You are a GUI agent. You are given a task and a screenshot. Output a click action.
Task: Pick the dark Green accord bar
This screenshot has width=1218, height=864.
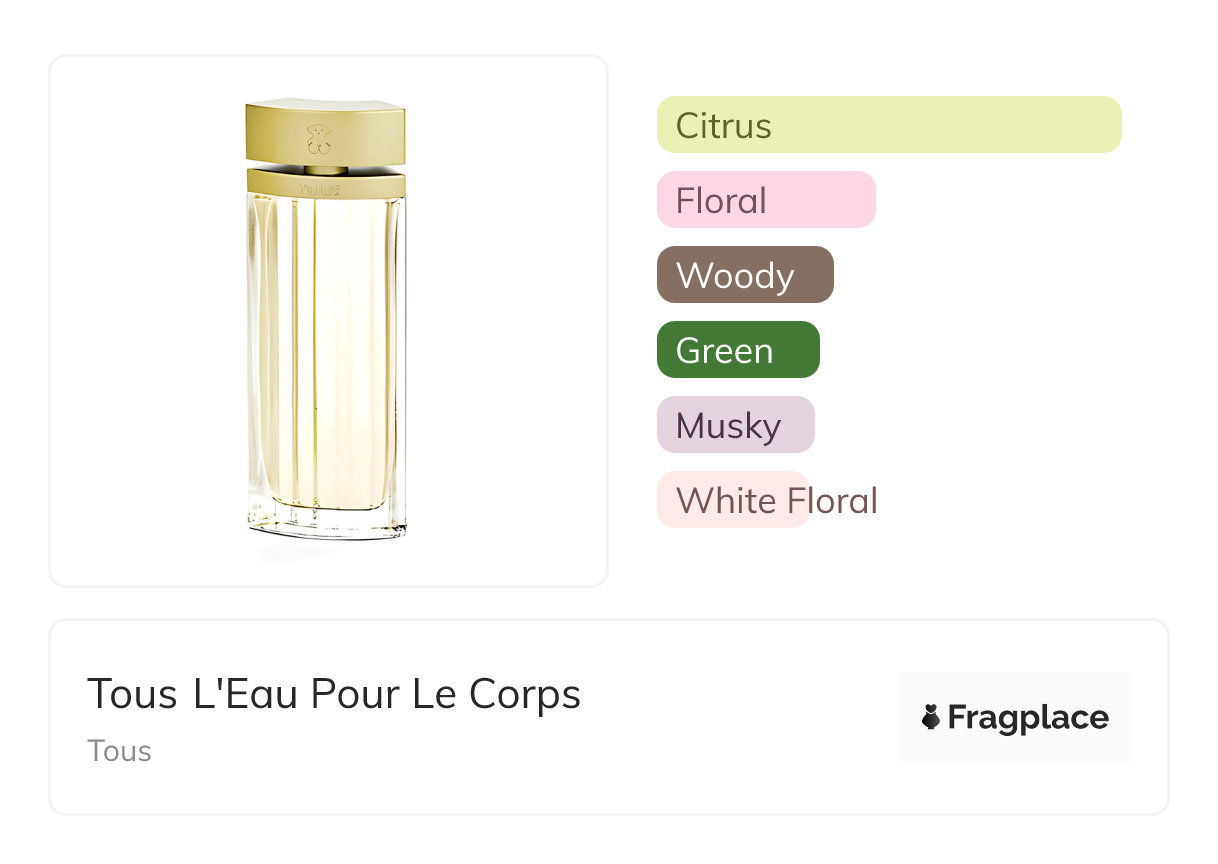[737, 350]
